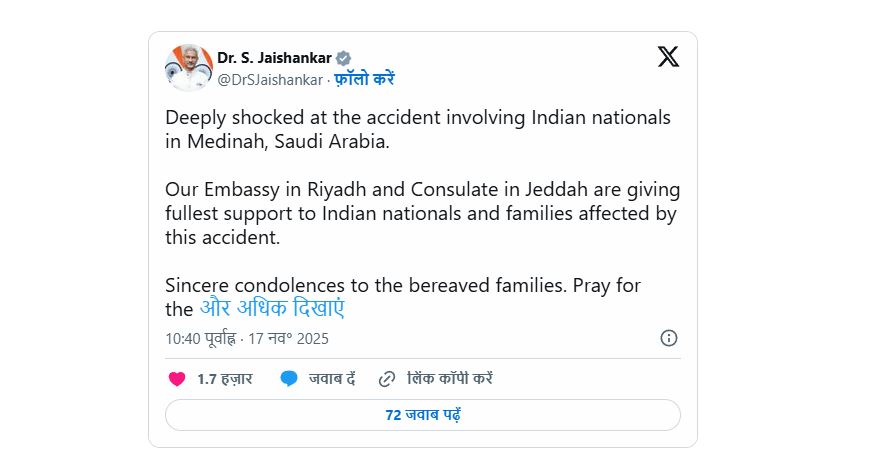
Task: Open the tweet info circle icon
Action: point(669,338)
